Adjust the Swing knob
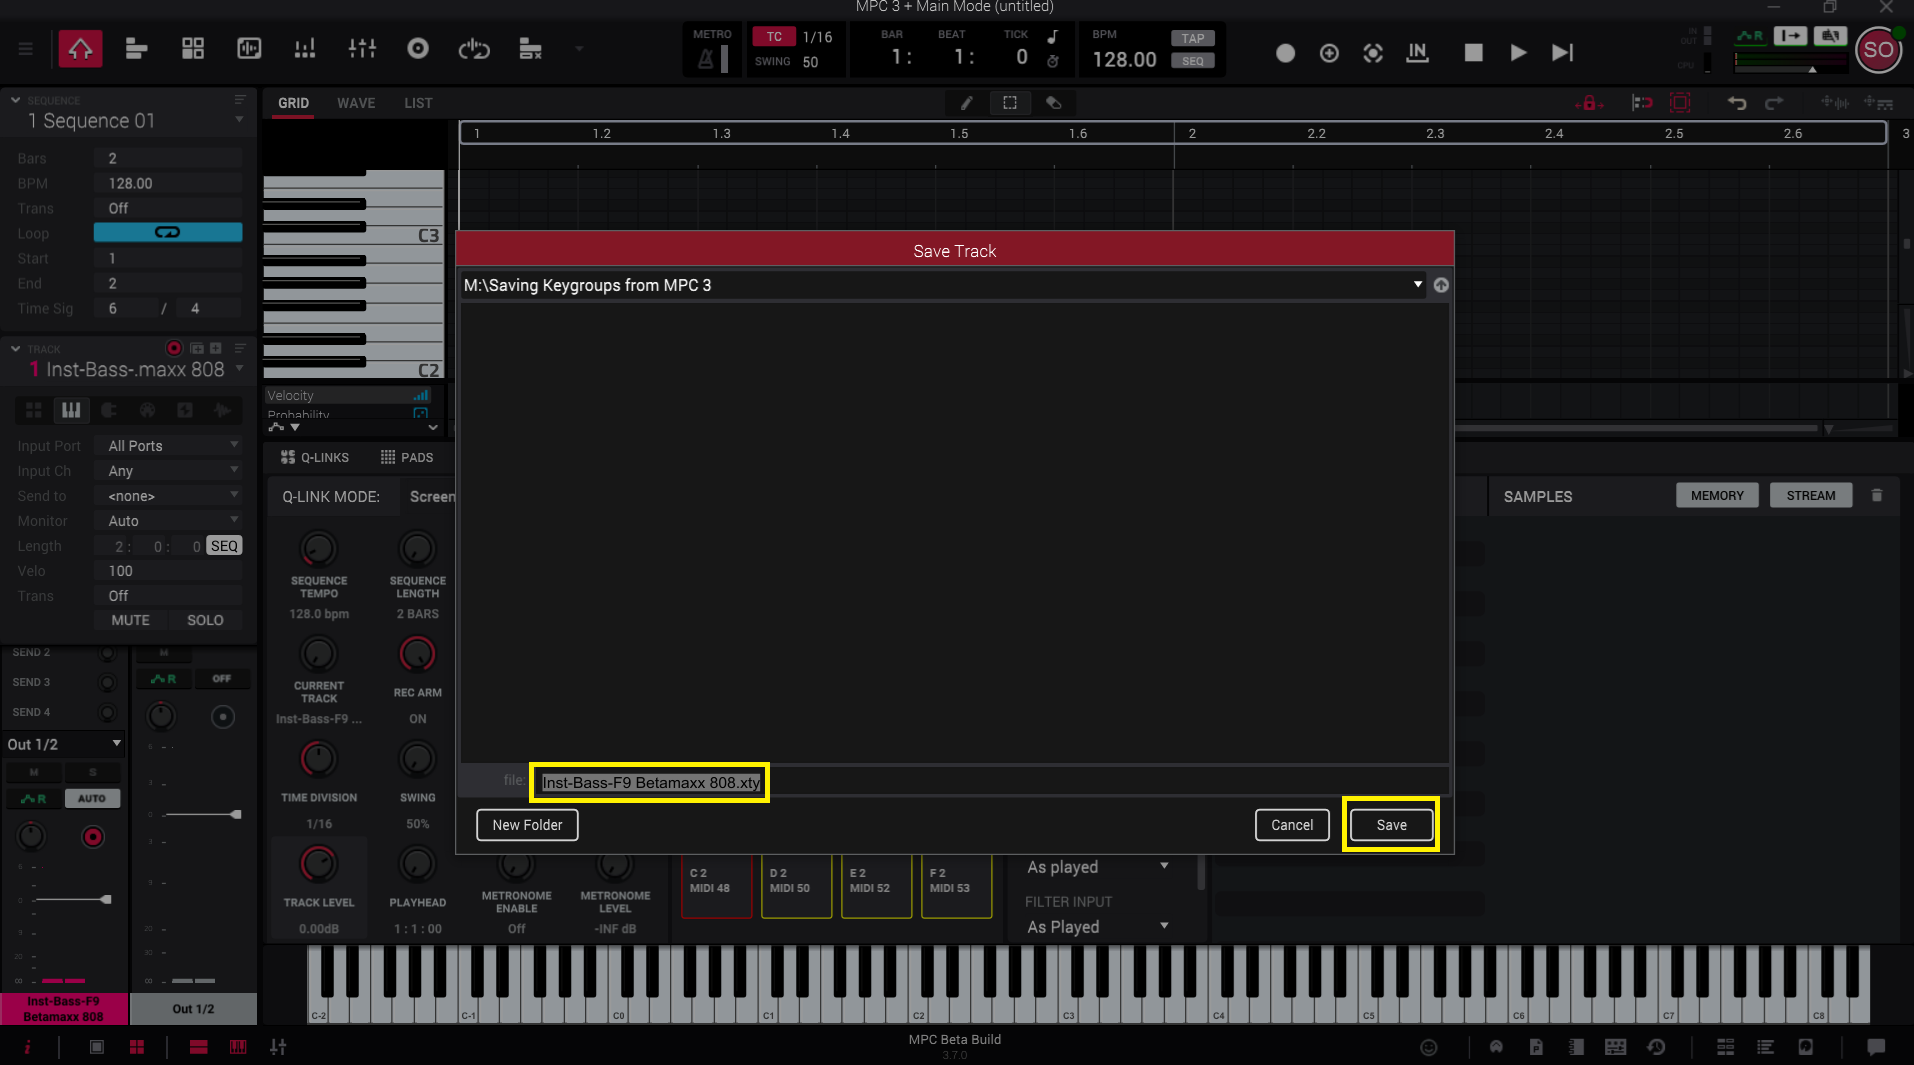This screenshot has height=1065, width=1914. [417, 759]
